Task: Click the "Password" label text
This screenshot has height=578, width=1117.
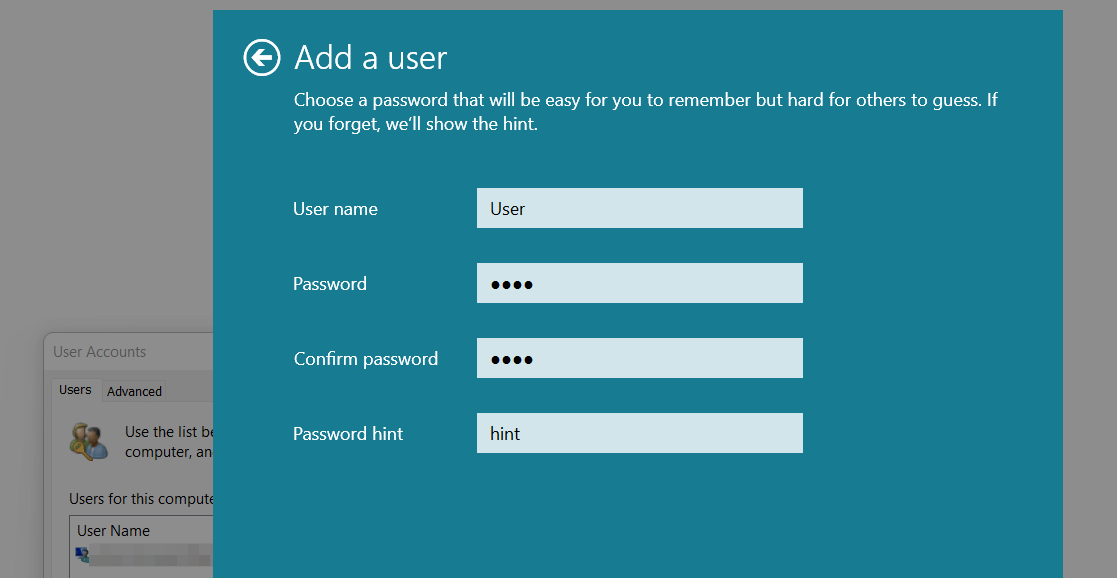Action: (330, 284)
